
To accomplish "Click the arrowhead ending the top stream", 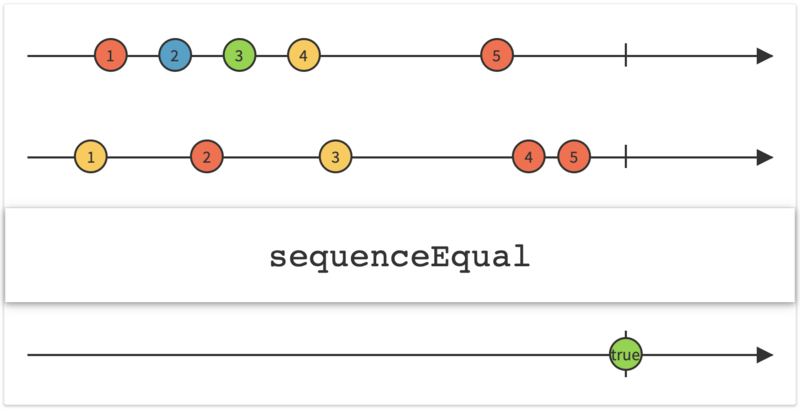I will [765, 56].
